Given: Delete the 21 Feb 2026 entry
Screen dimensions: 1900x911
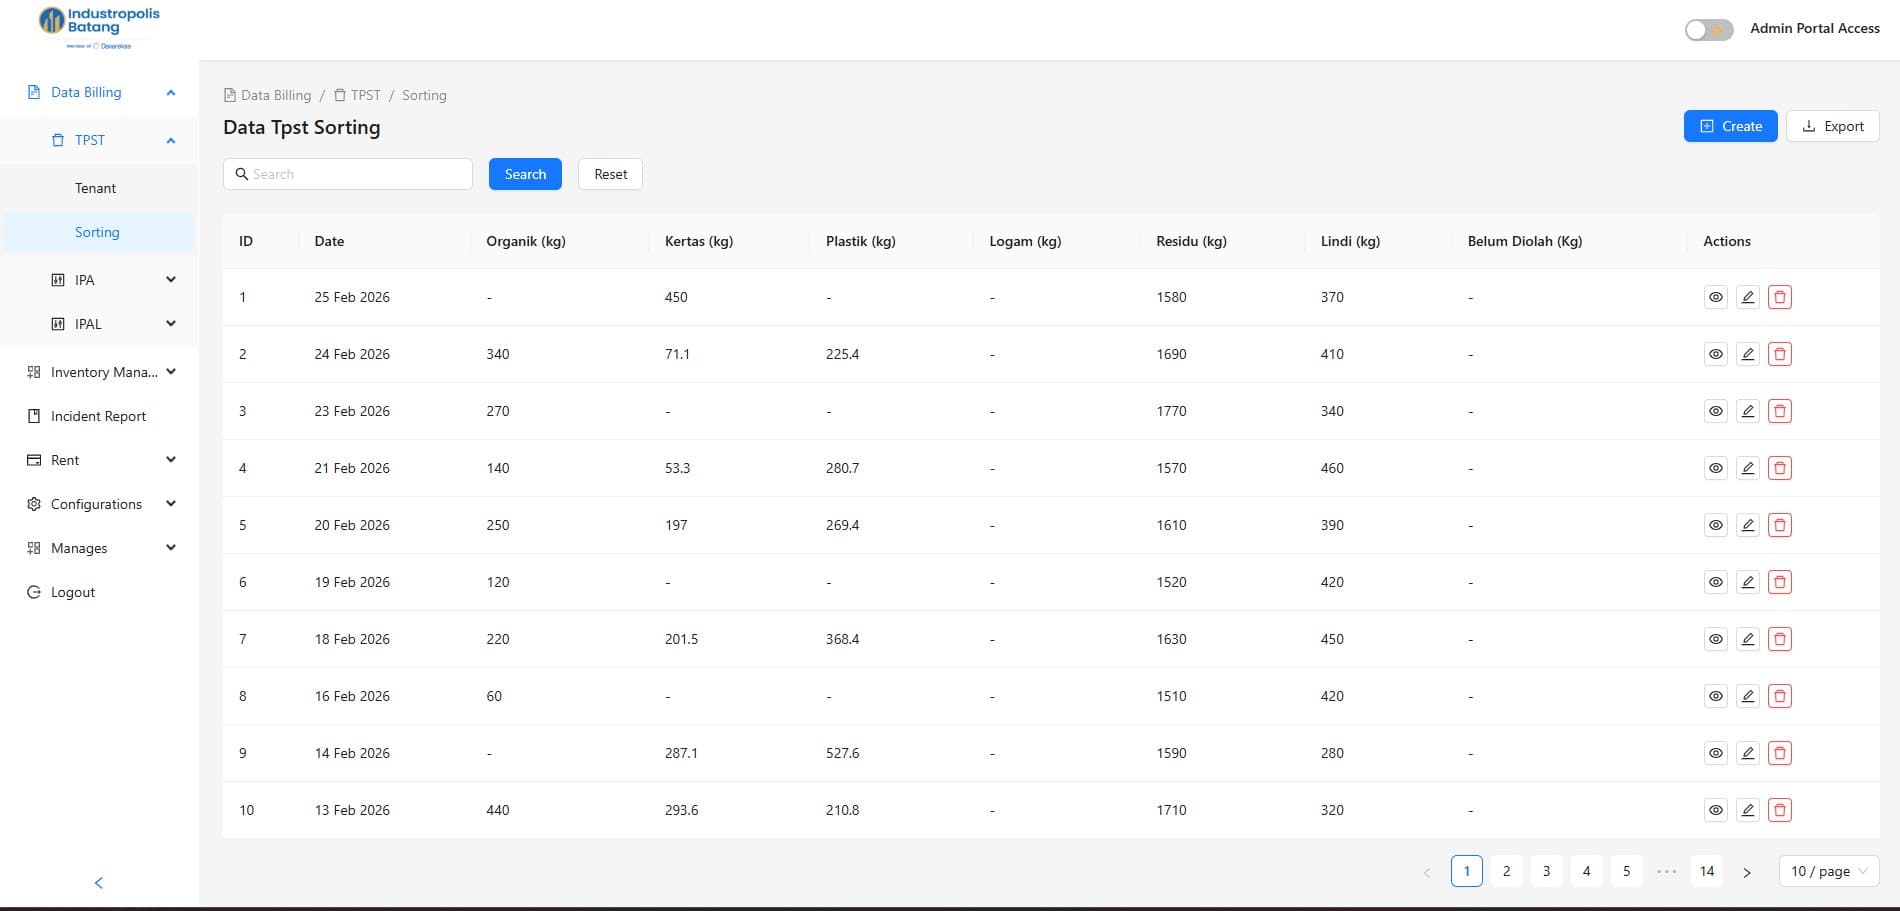Looking at the screenshot, I should point(1780,468).
